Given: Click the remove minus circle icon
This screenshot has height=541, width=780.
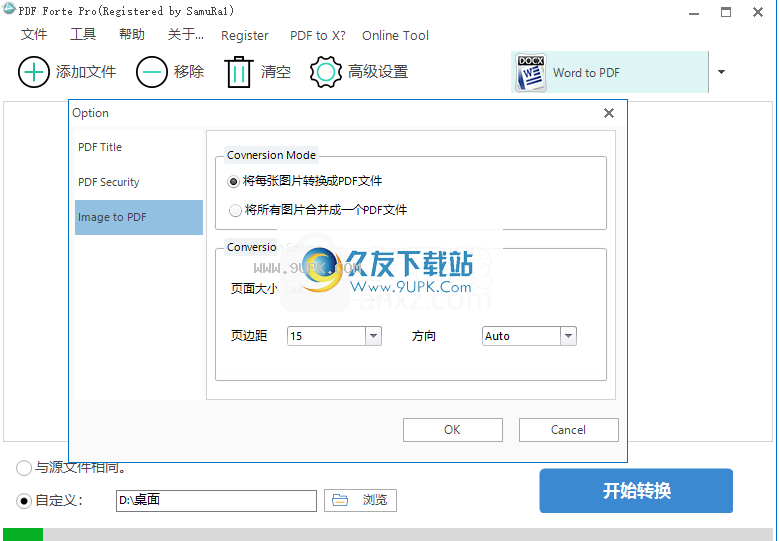Looking at the screenshot, I should point(151,72).
